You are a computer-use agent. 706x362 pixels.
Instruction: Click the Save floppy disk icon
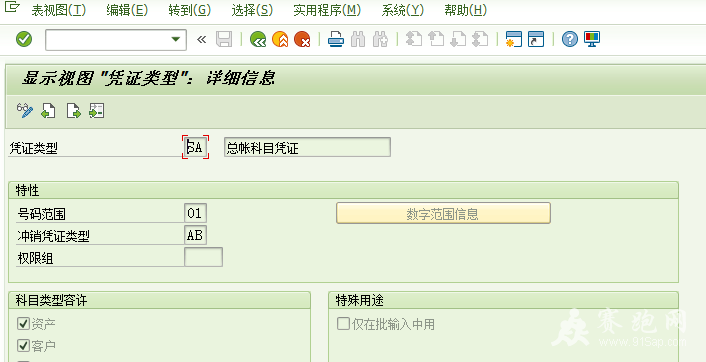[x=224, y=40]
